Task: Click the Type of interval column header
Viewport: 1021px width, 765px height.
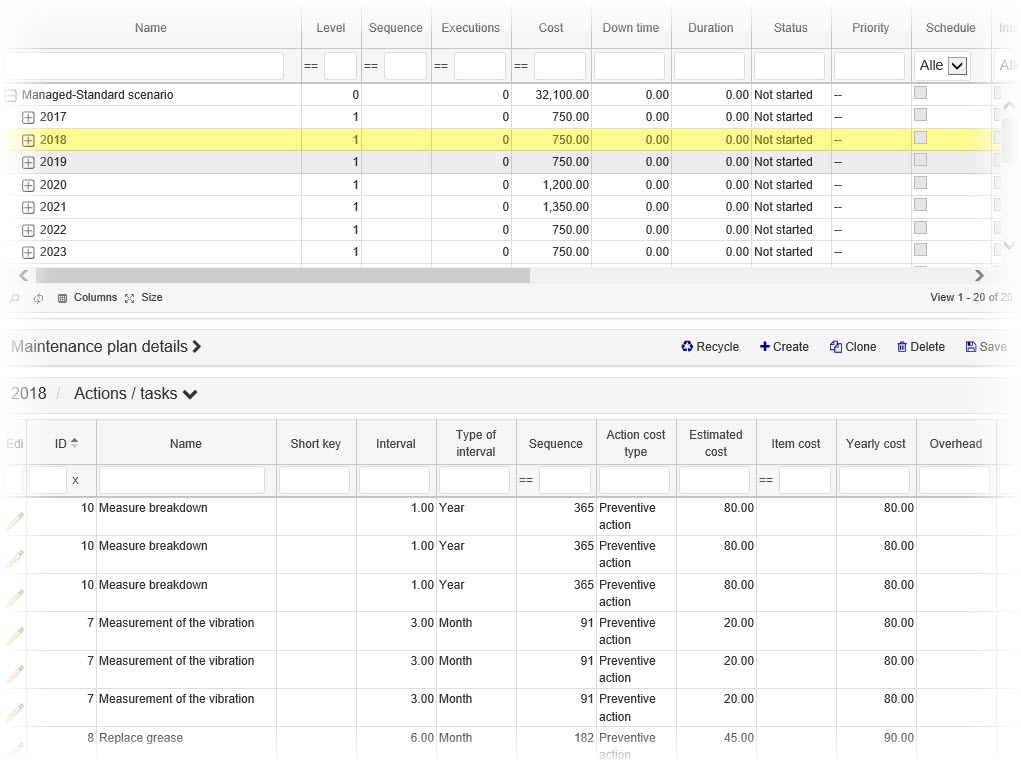Action: (475, 443)
